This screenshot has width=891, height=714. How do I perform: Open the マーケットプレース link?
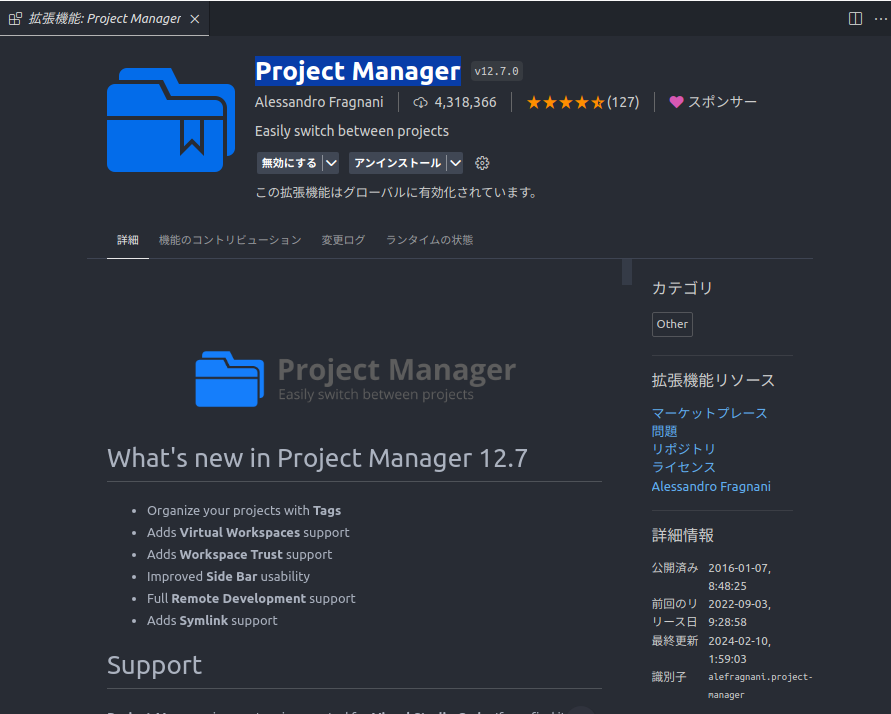point(709,413)
